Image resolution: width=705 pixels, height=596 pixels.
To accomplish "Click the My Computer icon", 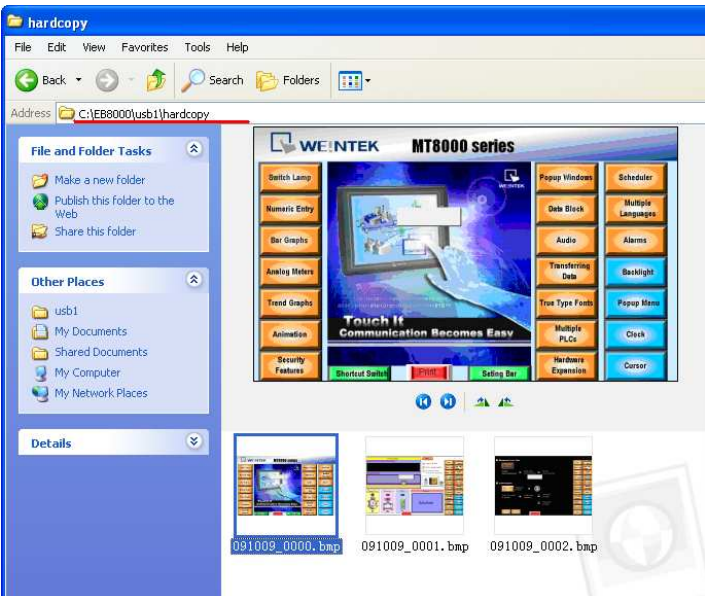I will (40, 373).
